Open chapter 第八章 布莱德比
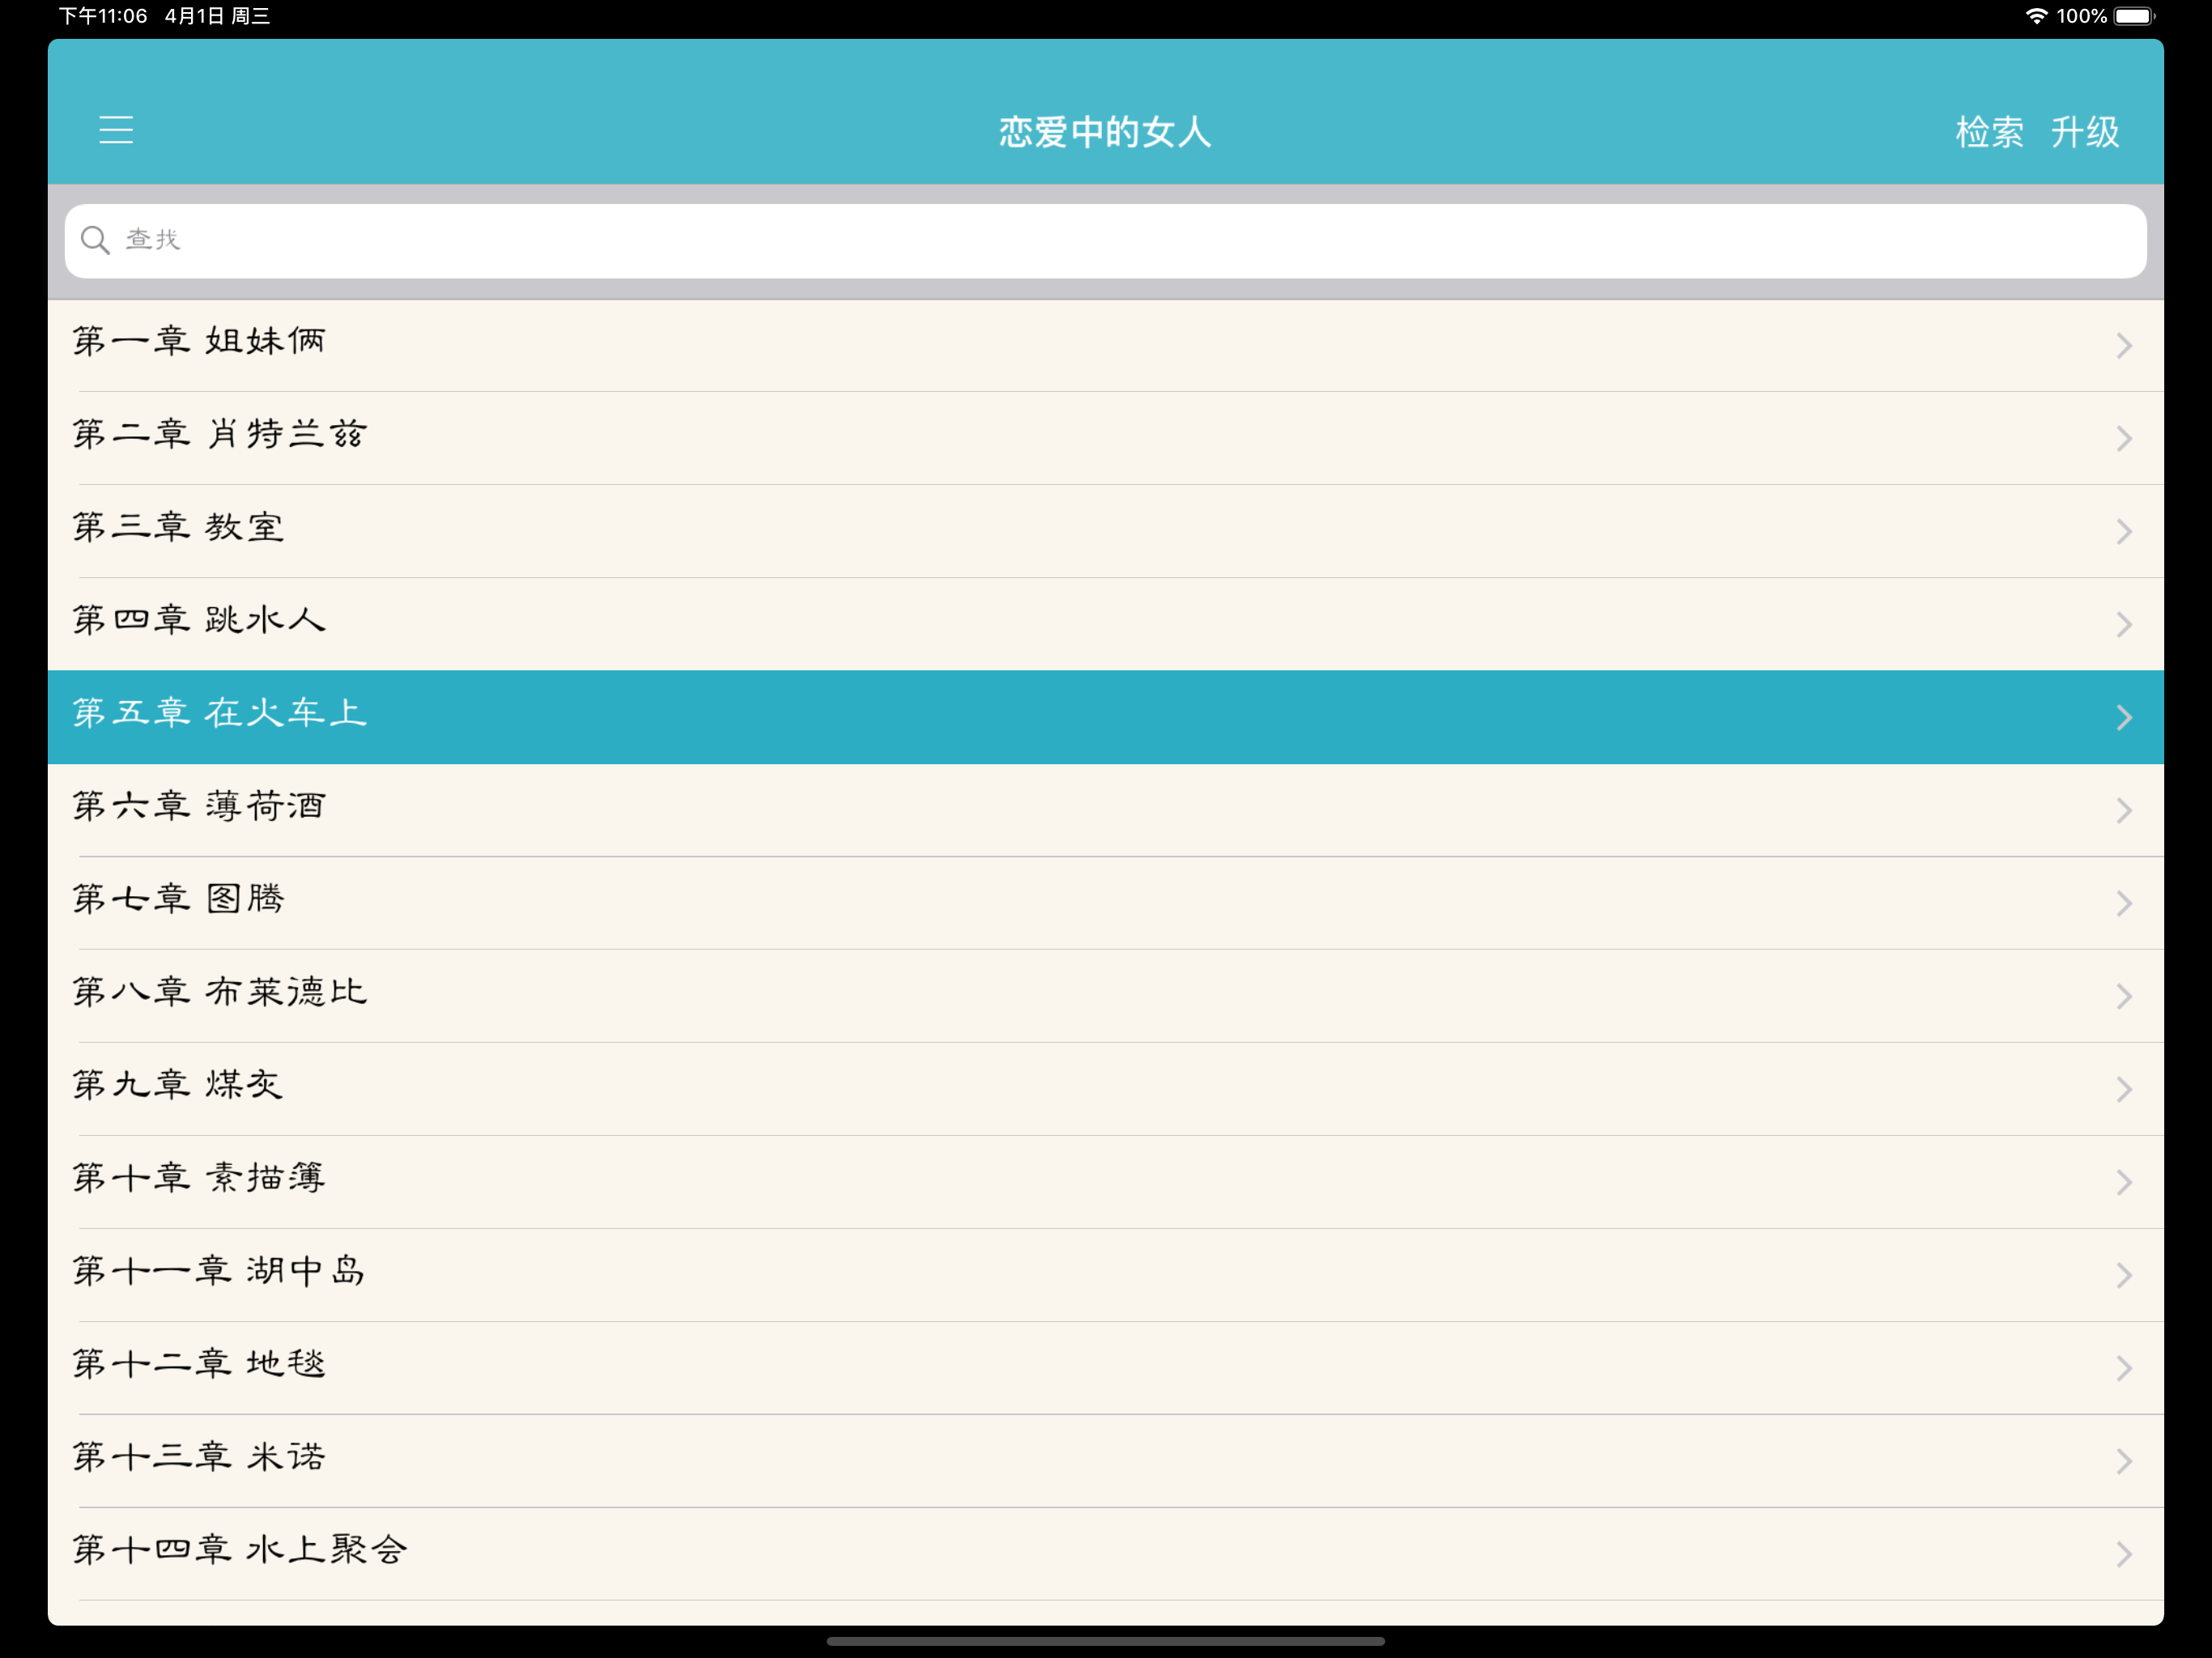2212x1658 pixels. [1105, 996]
